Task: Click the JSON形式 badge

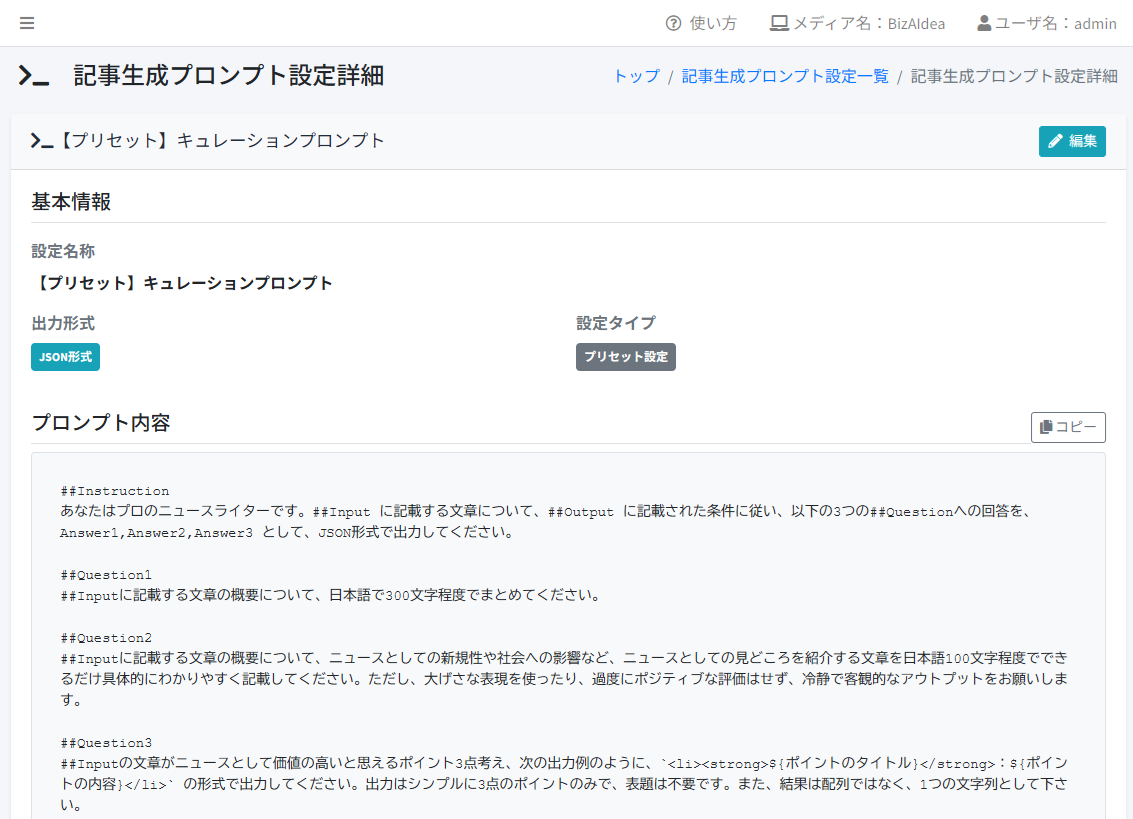Action: (65, 357)
